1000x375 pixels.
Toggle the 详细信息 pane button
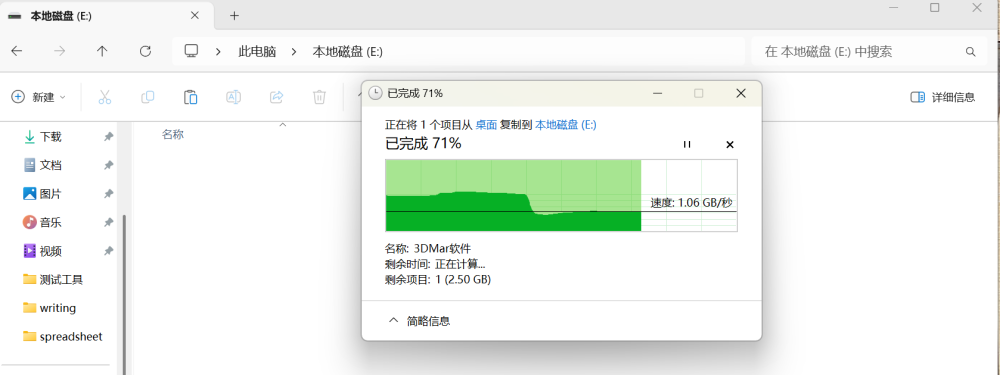[943, 97]
